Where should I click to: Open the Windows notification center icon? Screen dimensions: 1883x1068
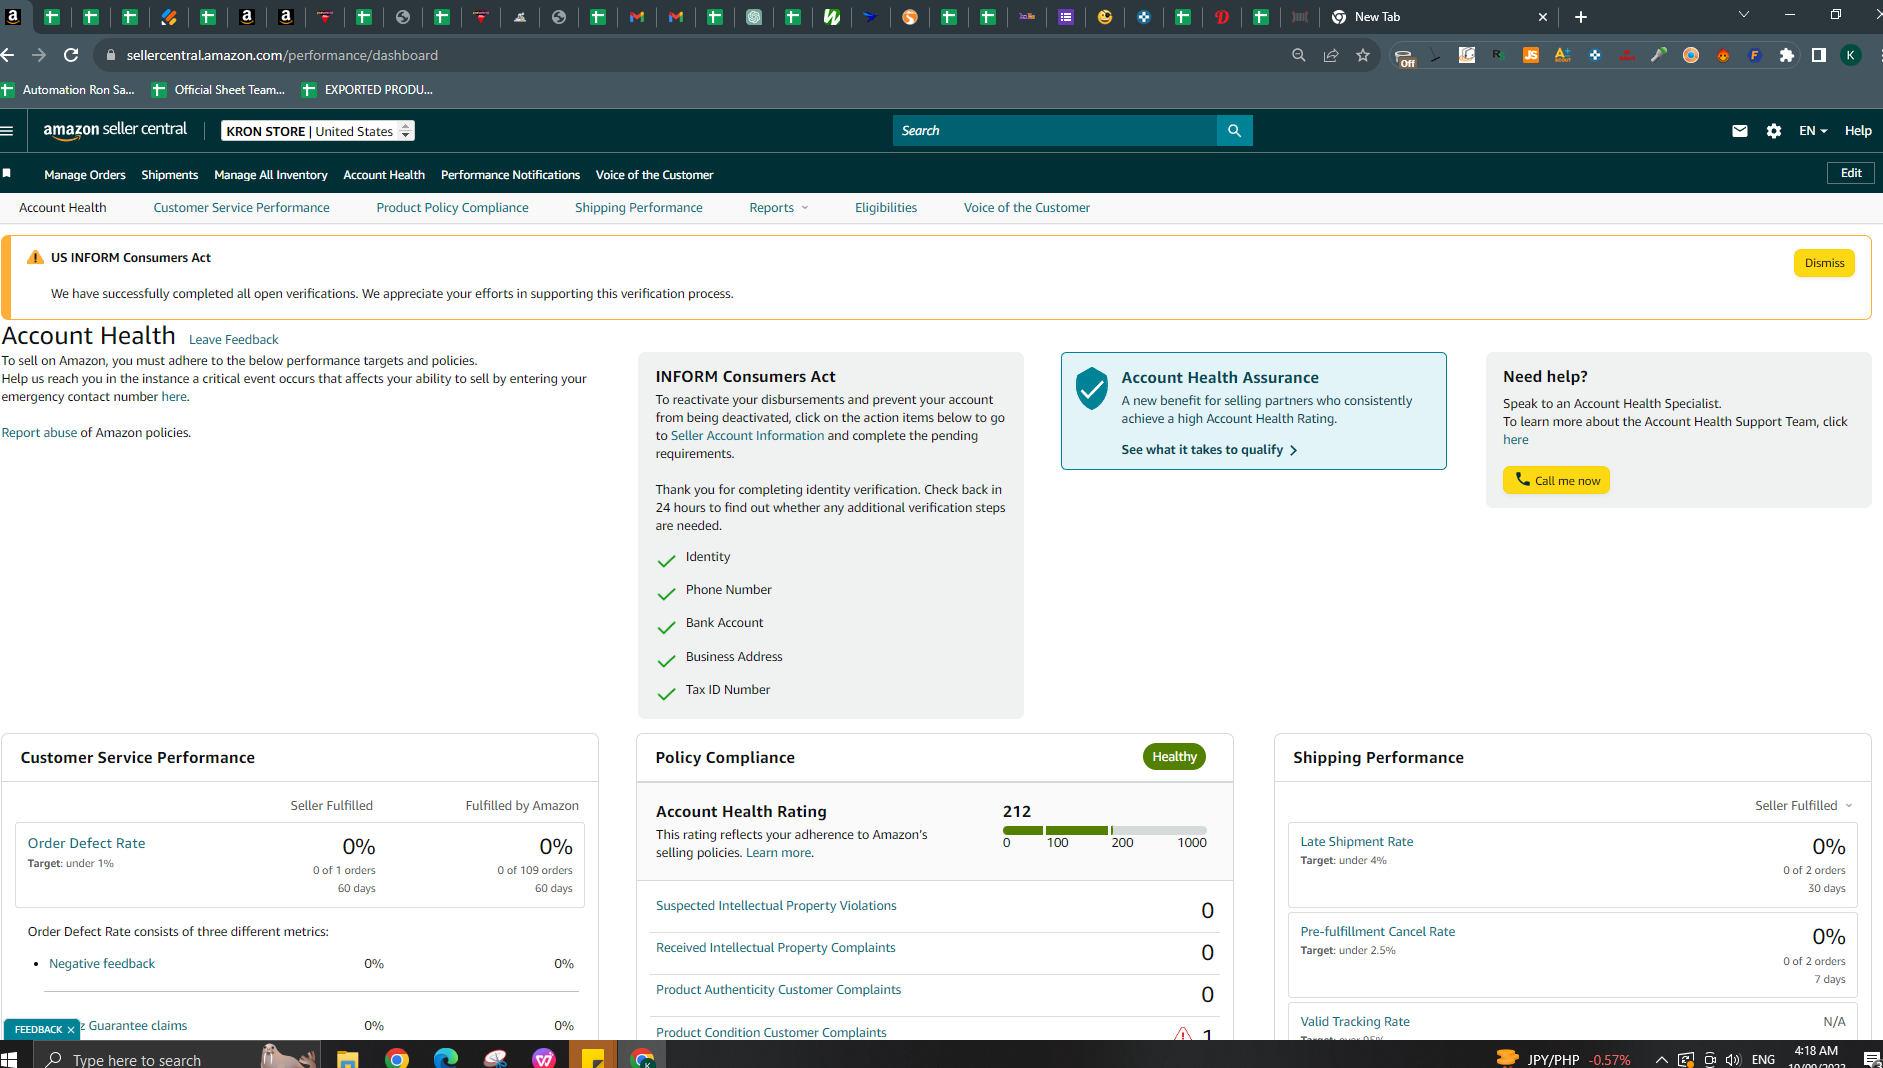tap(1872, 1059)
